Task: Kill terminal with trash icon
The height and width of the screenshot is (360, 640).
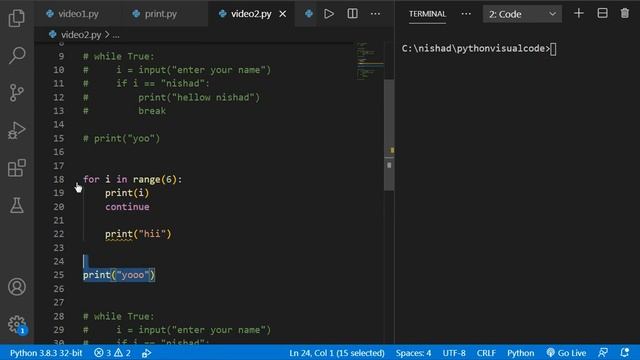Action: coord(624,13)
